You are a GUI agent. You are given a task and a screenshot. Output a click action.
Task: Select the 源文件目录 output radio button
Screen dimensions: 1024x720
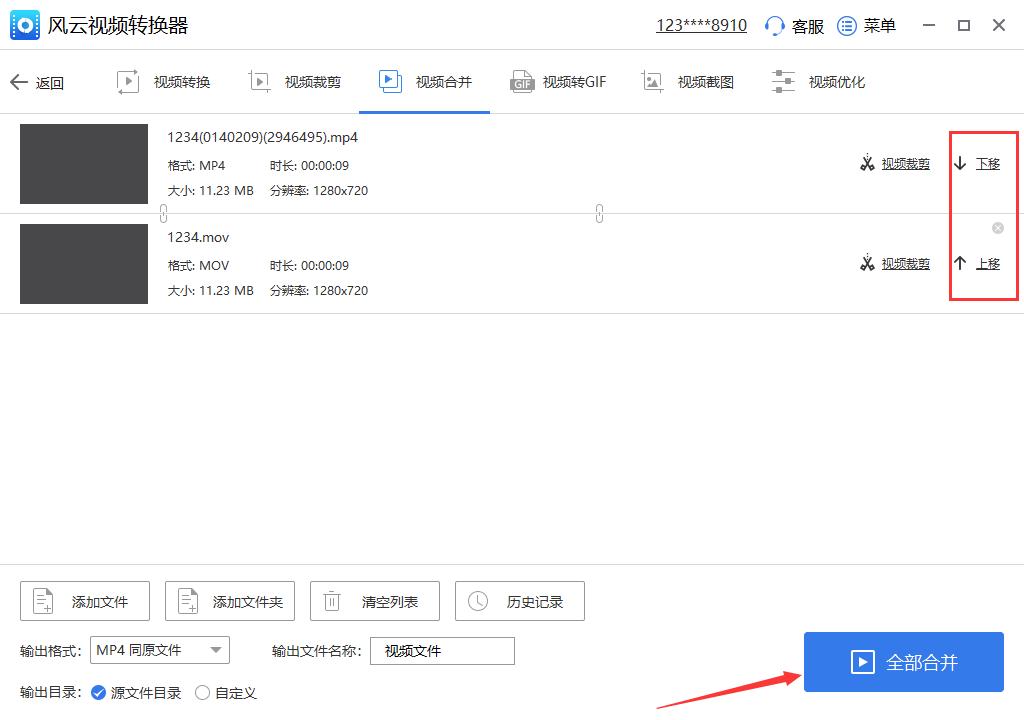(97, 691)
